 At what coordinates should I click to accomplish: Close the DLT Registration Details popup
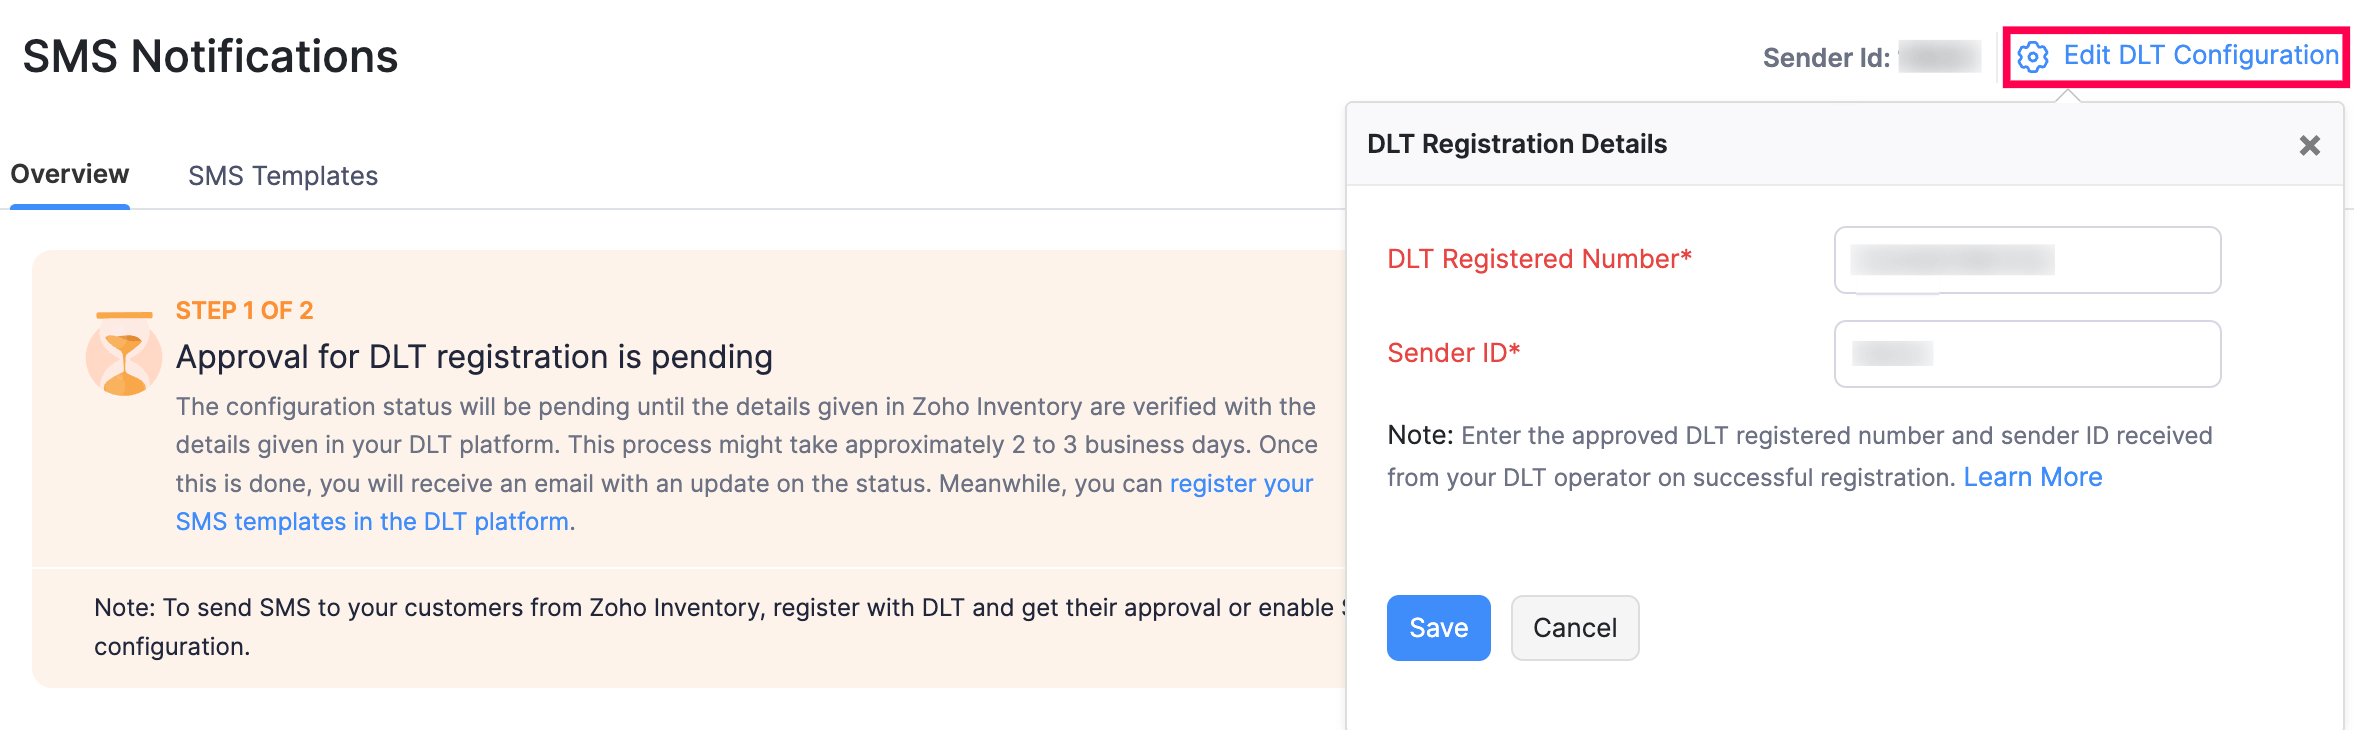click(2309, 146)
